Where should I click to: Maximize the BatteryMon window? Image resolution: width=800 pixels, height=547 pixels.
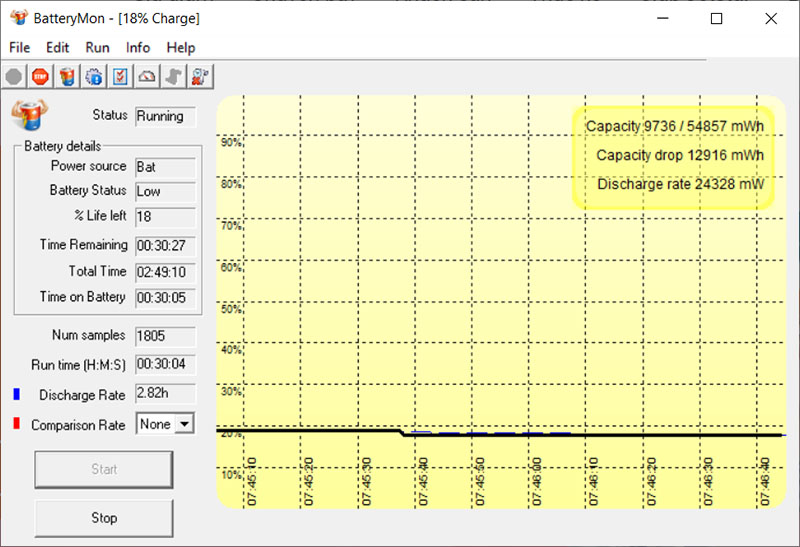[716, 18]
